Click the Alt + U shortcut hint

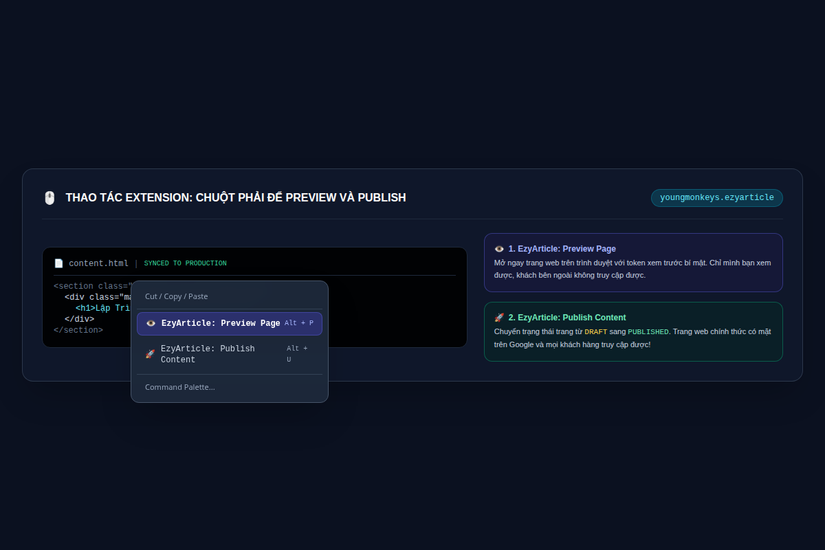[297, 354]
